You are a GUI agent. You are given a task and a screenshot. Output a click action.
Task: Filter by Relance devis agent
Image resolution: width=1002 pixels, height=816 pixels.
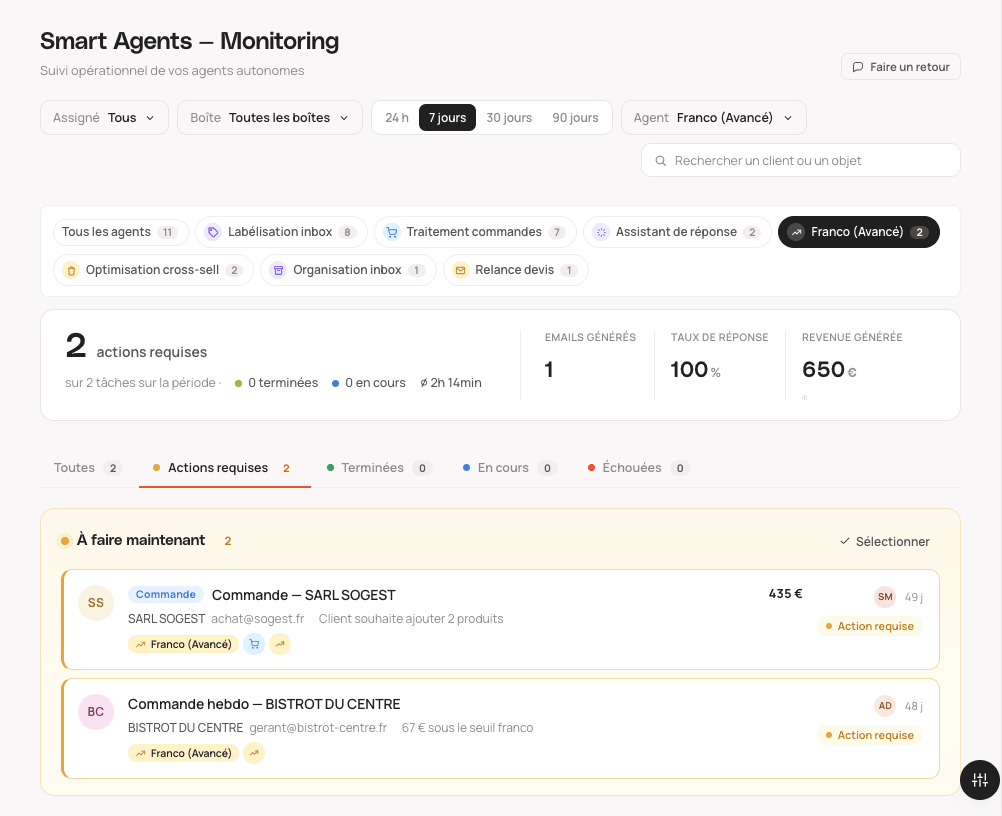pyautogui.click(x=516, y=270)
